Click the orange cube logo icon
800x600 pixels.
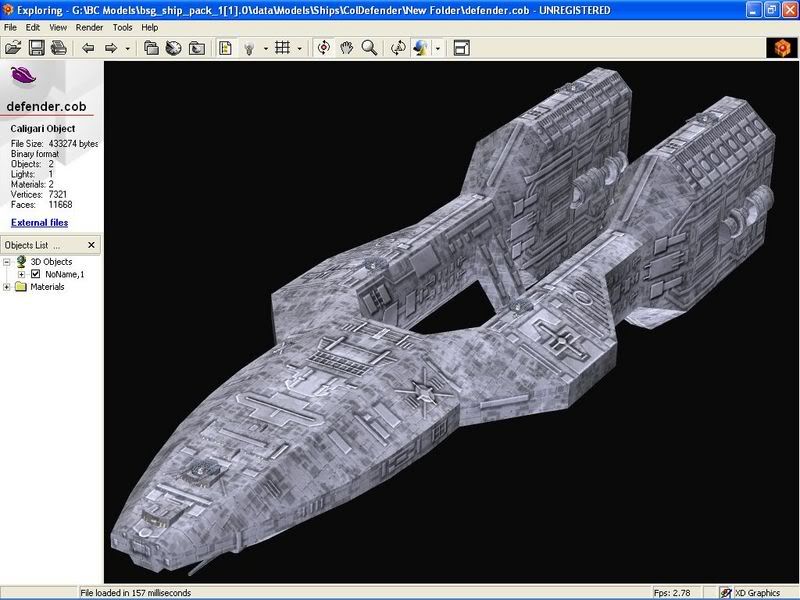click(782, 48)
